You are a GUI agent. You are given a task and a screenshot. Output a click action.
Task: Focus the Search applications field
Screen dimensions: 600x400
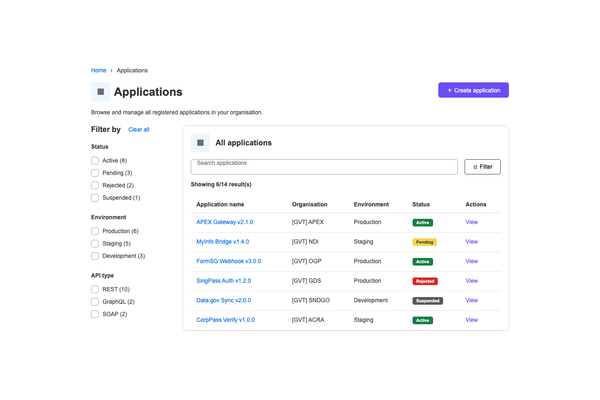(x=324, y=167)
